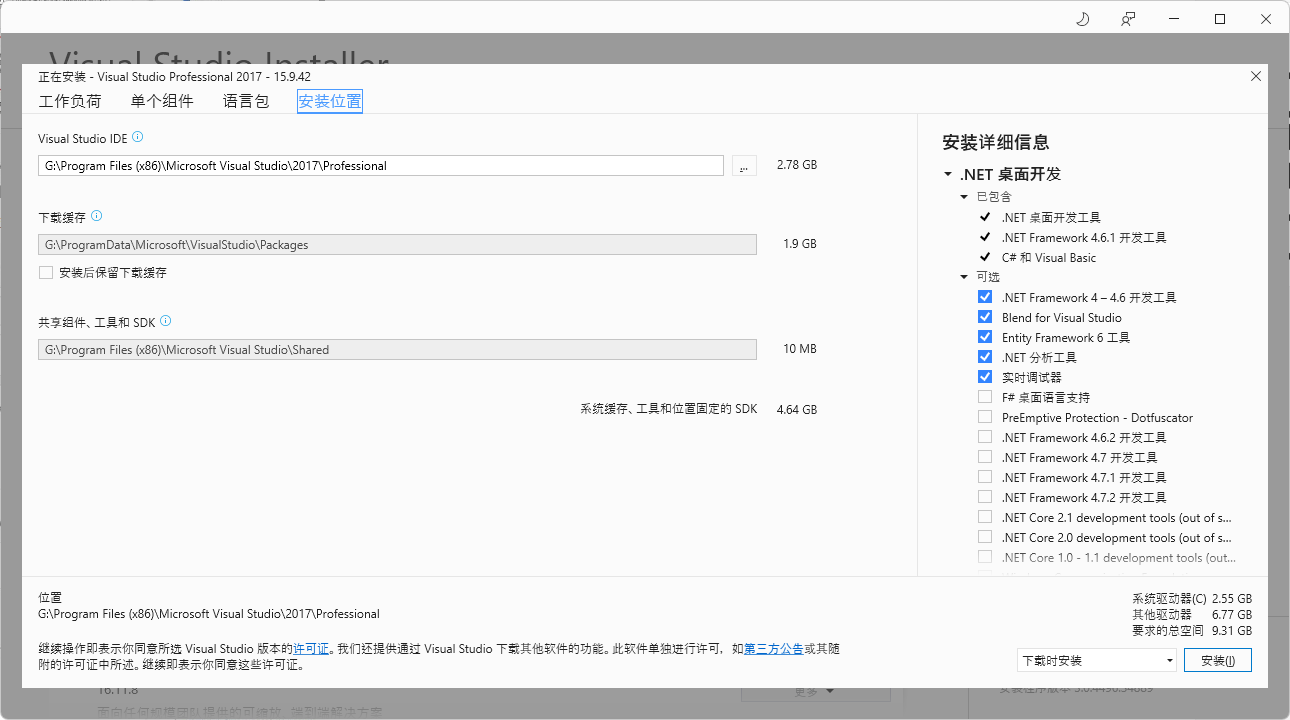Check .NET Framework 4.7.1 开发工具
Screen dimensions: 1290x720
985,477
